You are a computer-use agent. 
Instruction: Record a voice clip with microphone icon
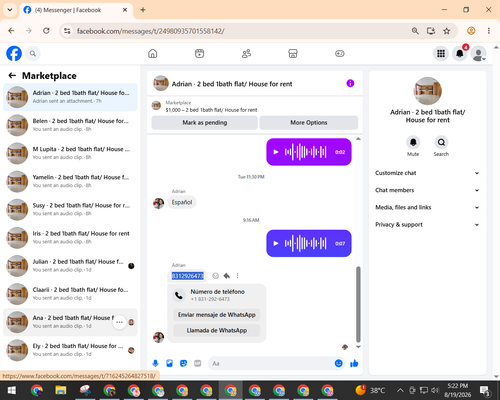tap(155, 363)
